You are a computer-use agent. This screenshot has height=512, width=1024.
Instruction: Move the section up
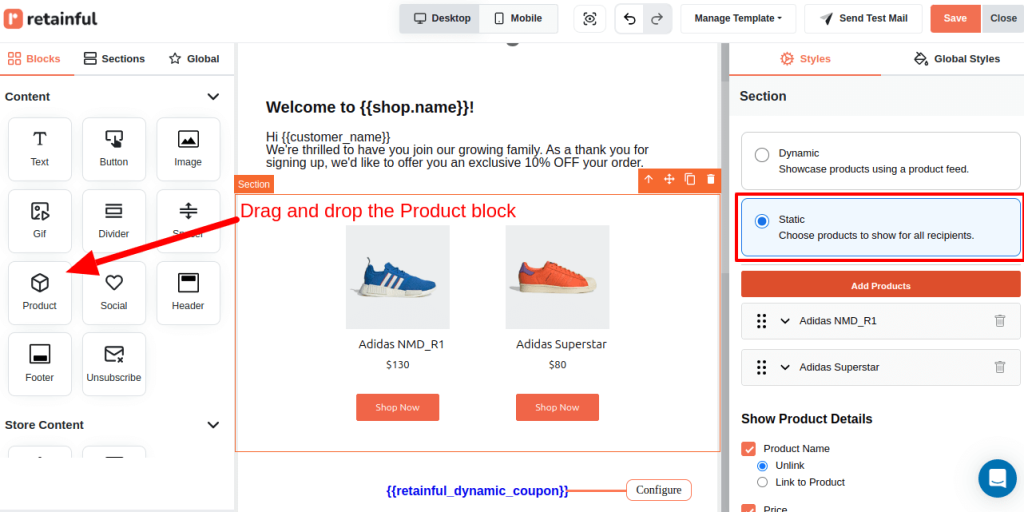[x=648, y=180]
